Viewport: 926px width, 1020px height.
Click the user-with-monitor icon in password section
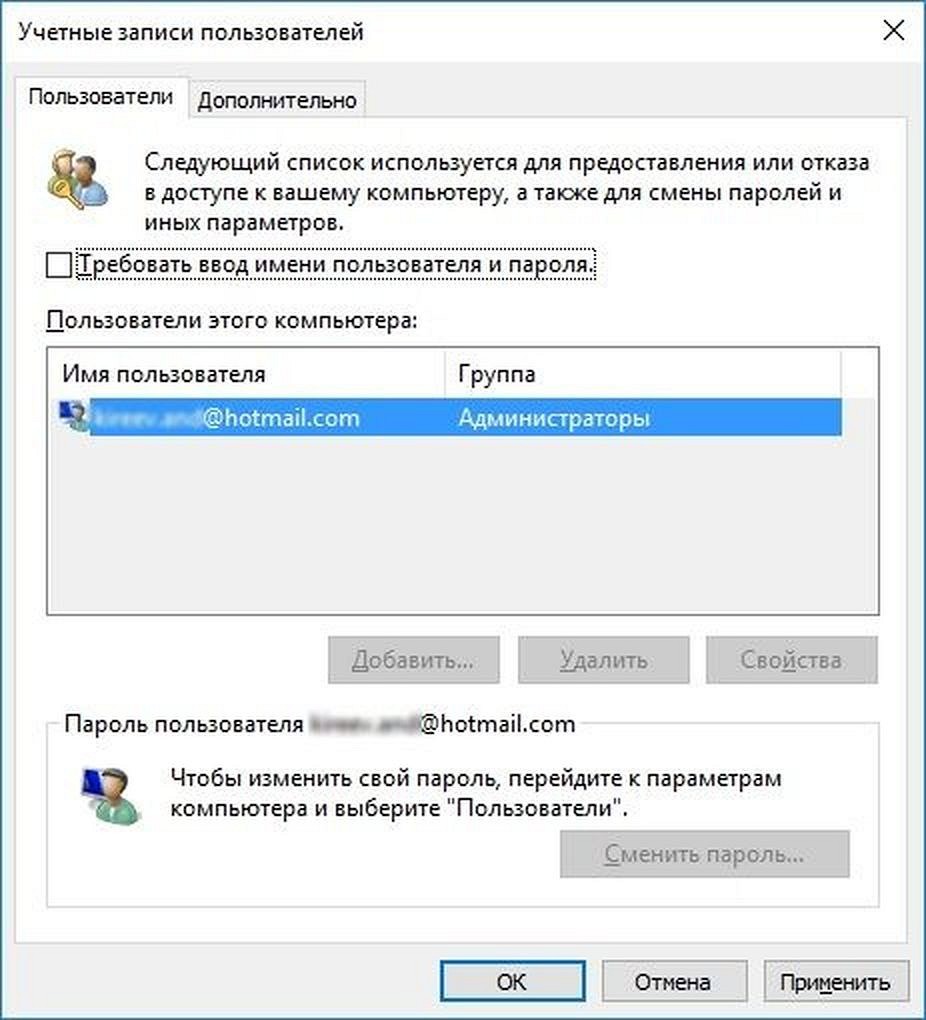click(x=110, y=796)
